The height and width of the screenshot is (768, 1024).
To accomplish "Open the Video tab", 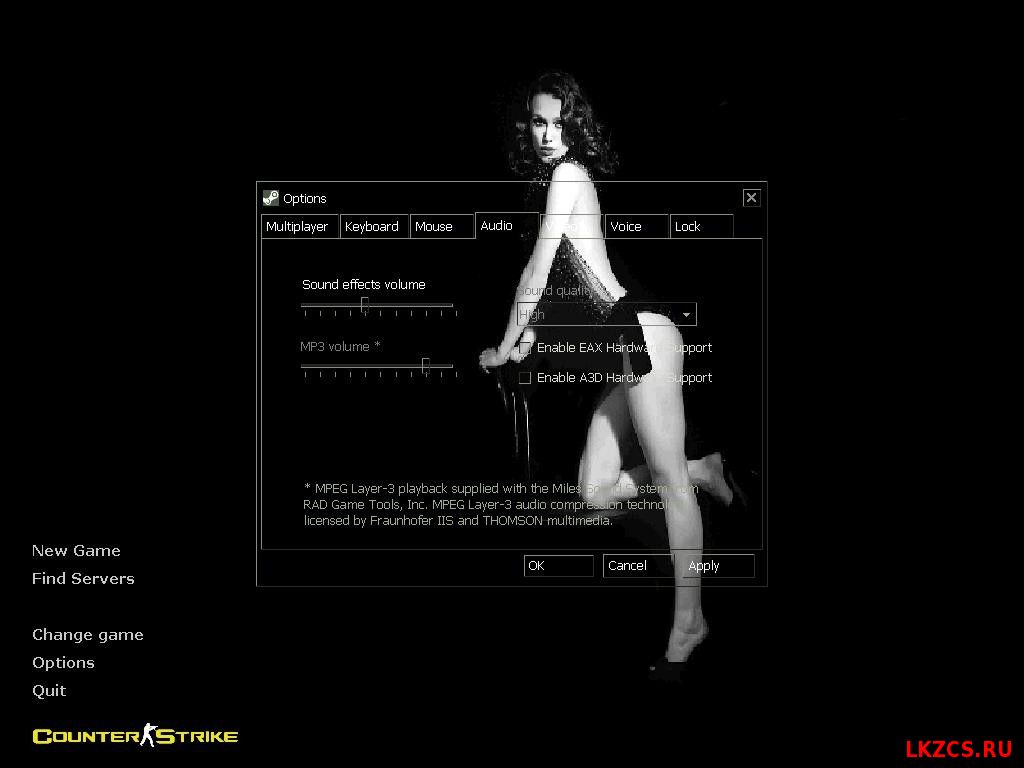I will click(571, 226).
